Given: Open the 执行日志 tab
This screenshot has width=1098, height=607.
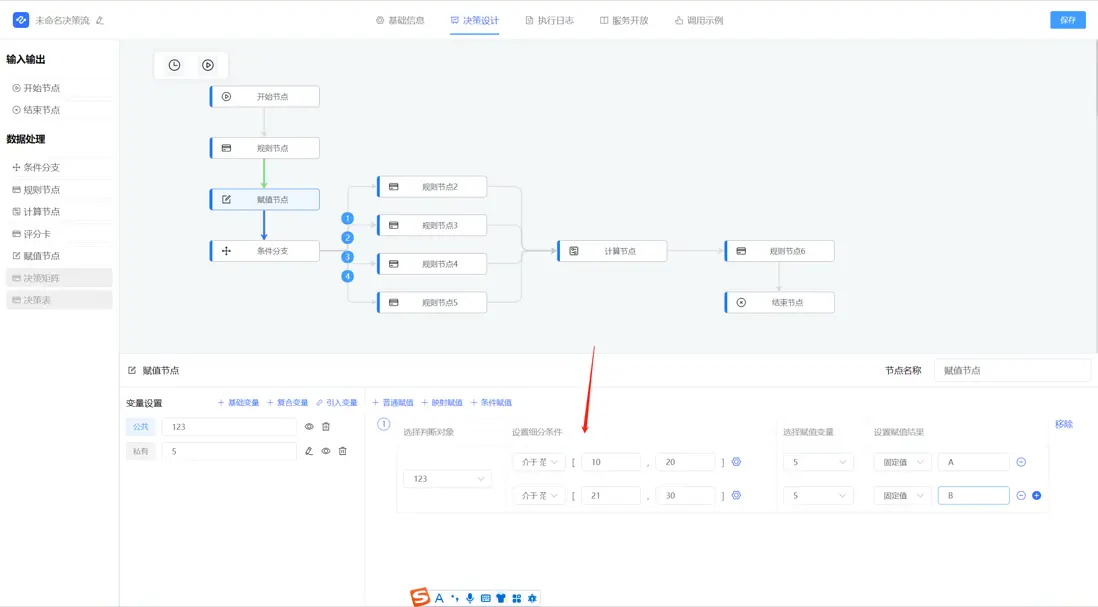Looking at the screenshot, I should [x=550, y=20].
